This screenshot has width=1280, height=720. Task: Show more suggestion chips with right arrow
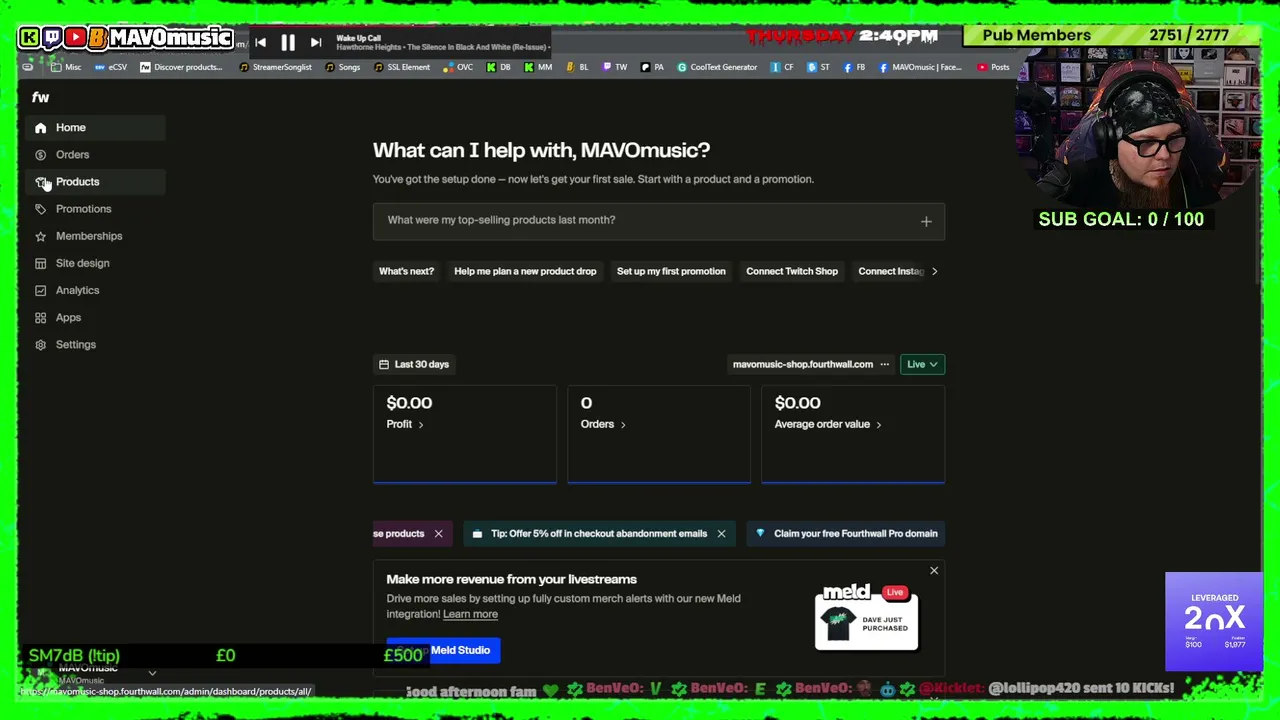(x=934, y=271)
